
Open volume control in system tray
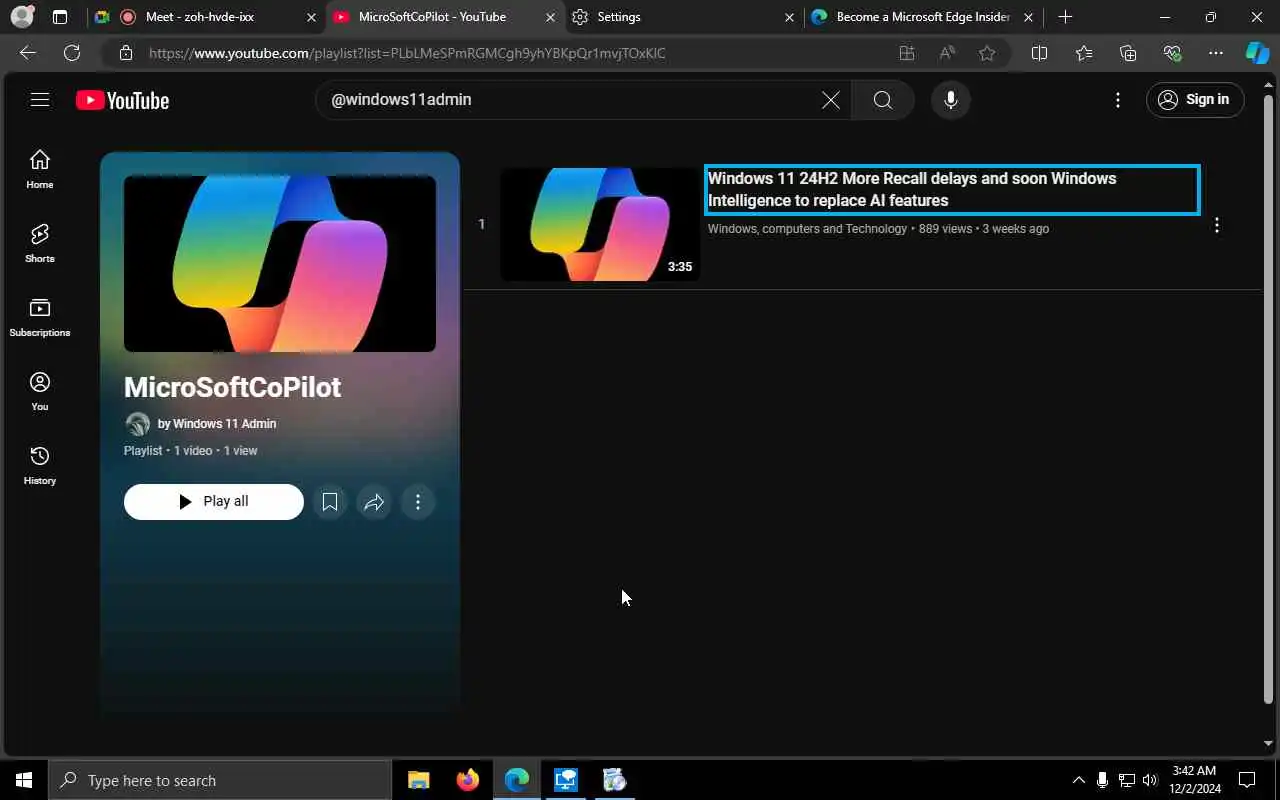pyautogui.click(x=1150, y=780)
